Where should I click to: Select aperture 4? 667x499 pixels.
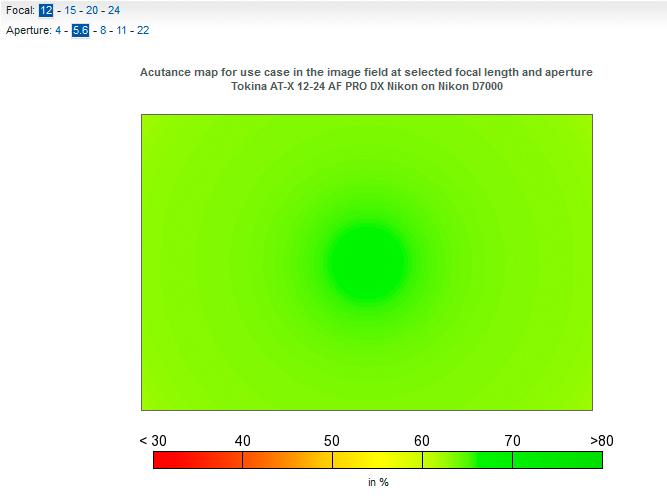coord(58,30)
